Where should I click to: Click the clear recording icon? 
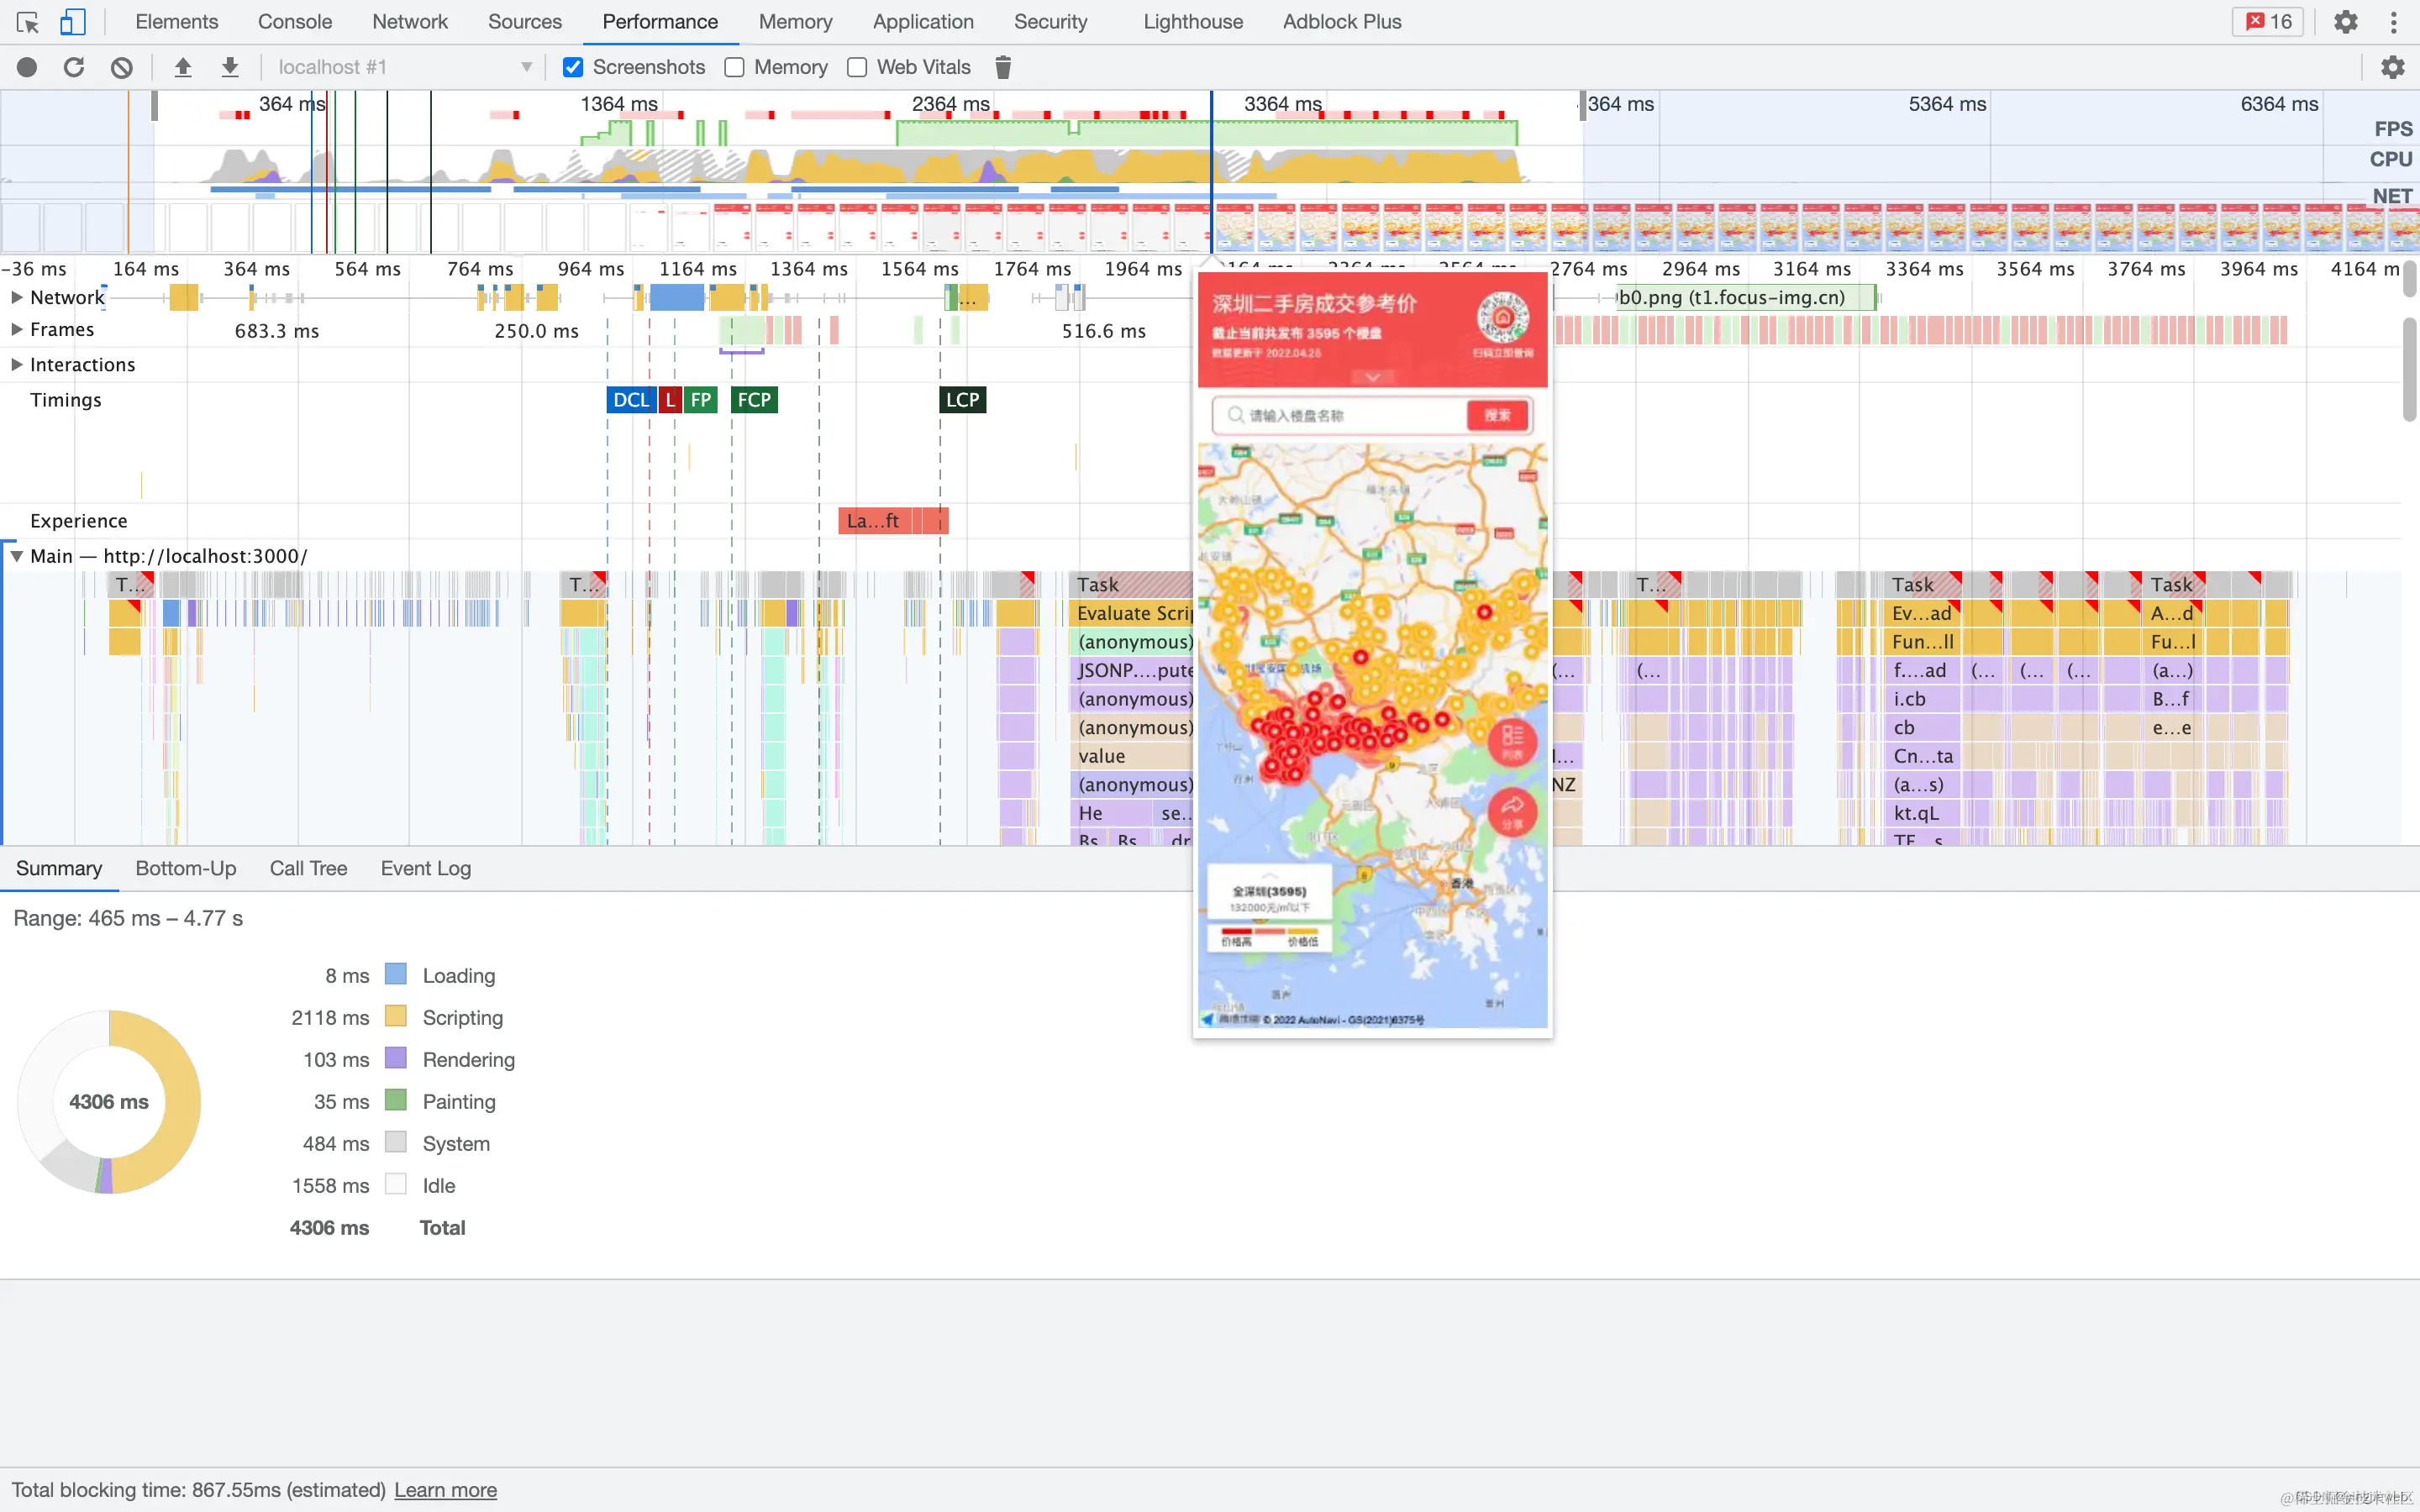tap(121, 67)
